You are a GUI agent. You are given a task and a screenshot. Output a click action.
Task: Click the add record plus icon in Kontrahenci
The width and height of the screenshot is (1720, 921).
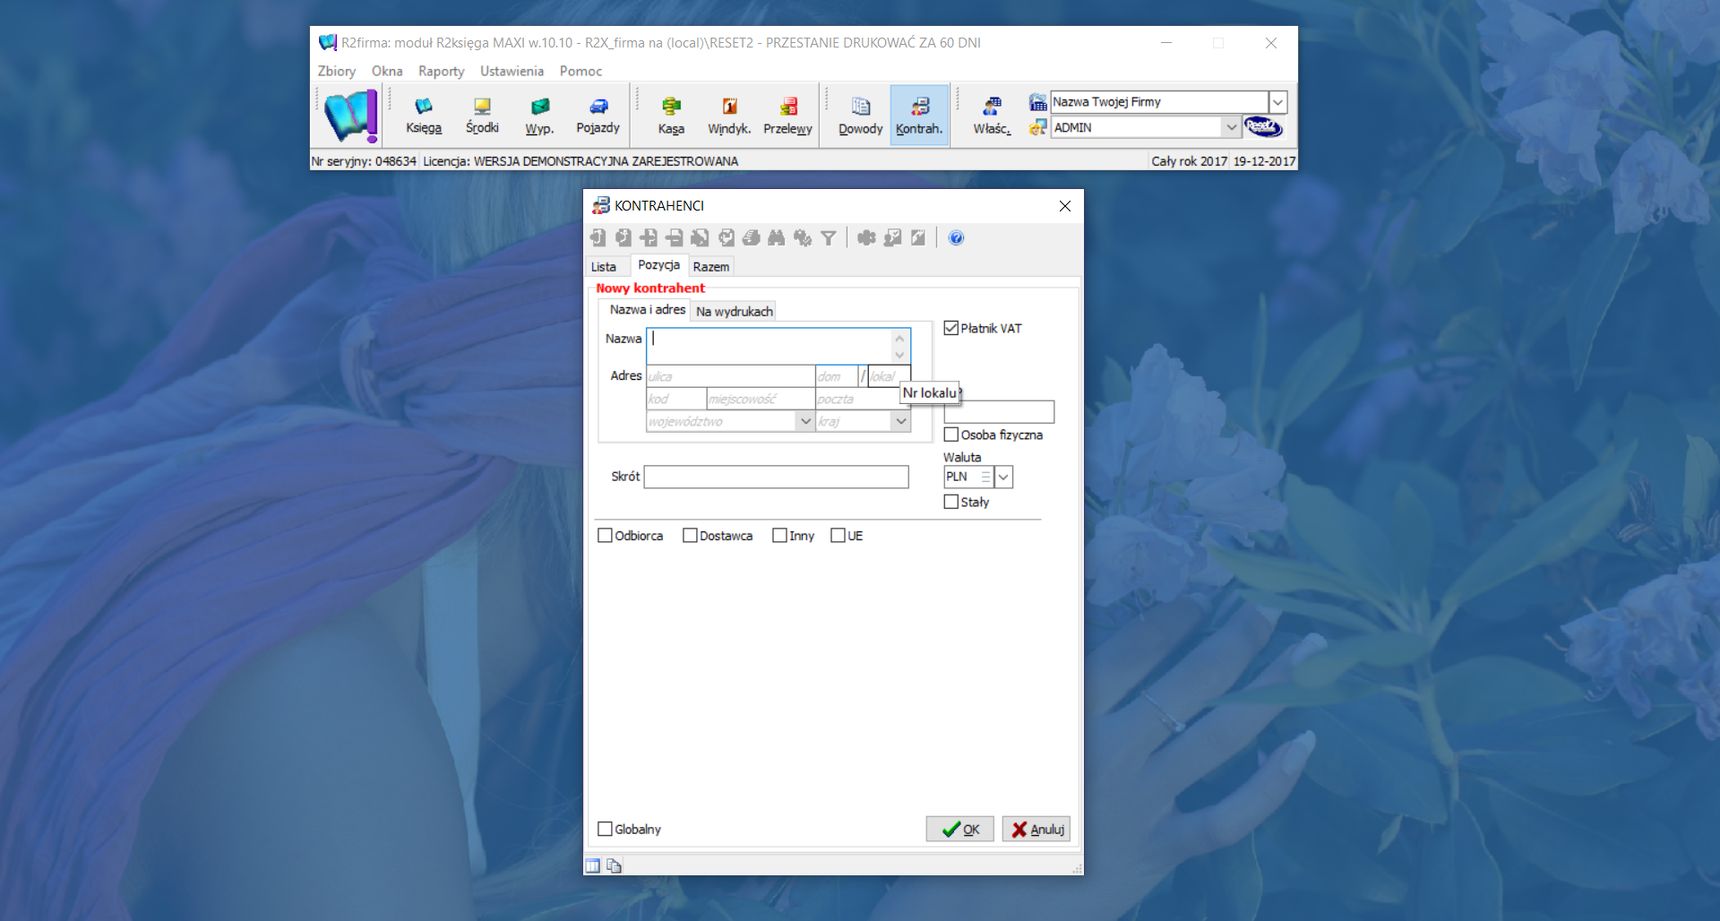click(x=649, y=237)
